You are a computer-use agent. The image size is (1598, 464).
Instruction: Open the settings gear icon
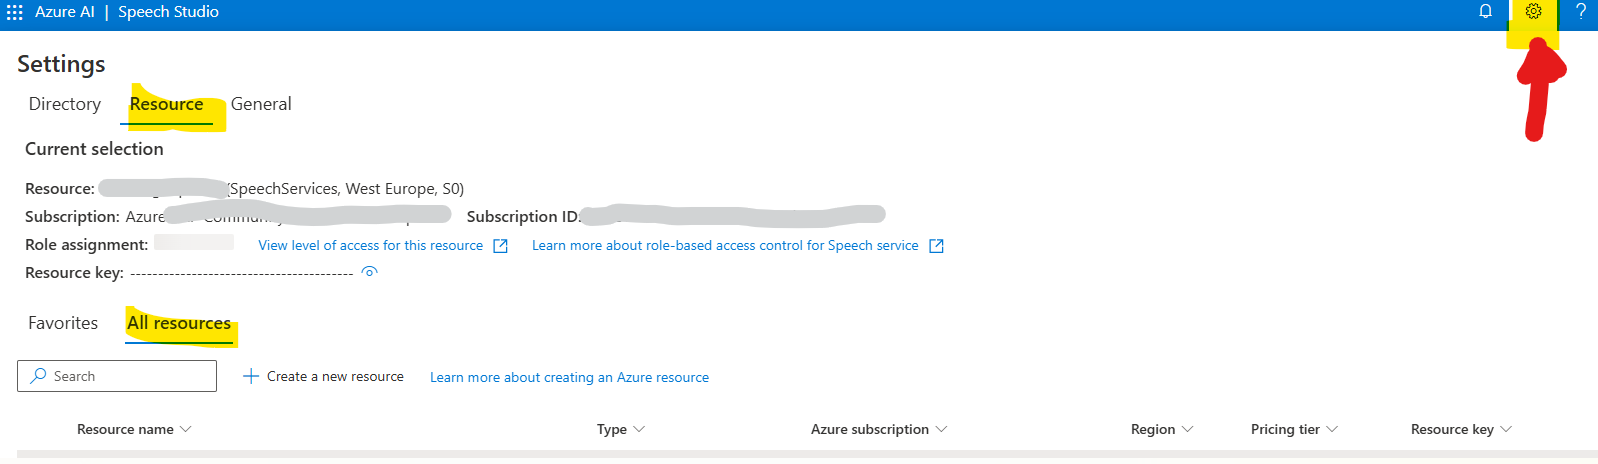[1534, 11]
